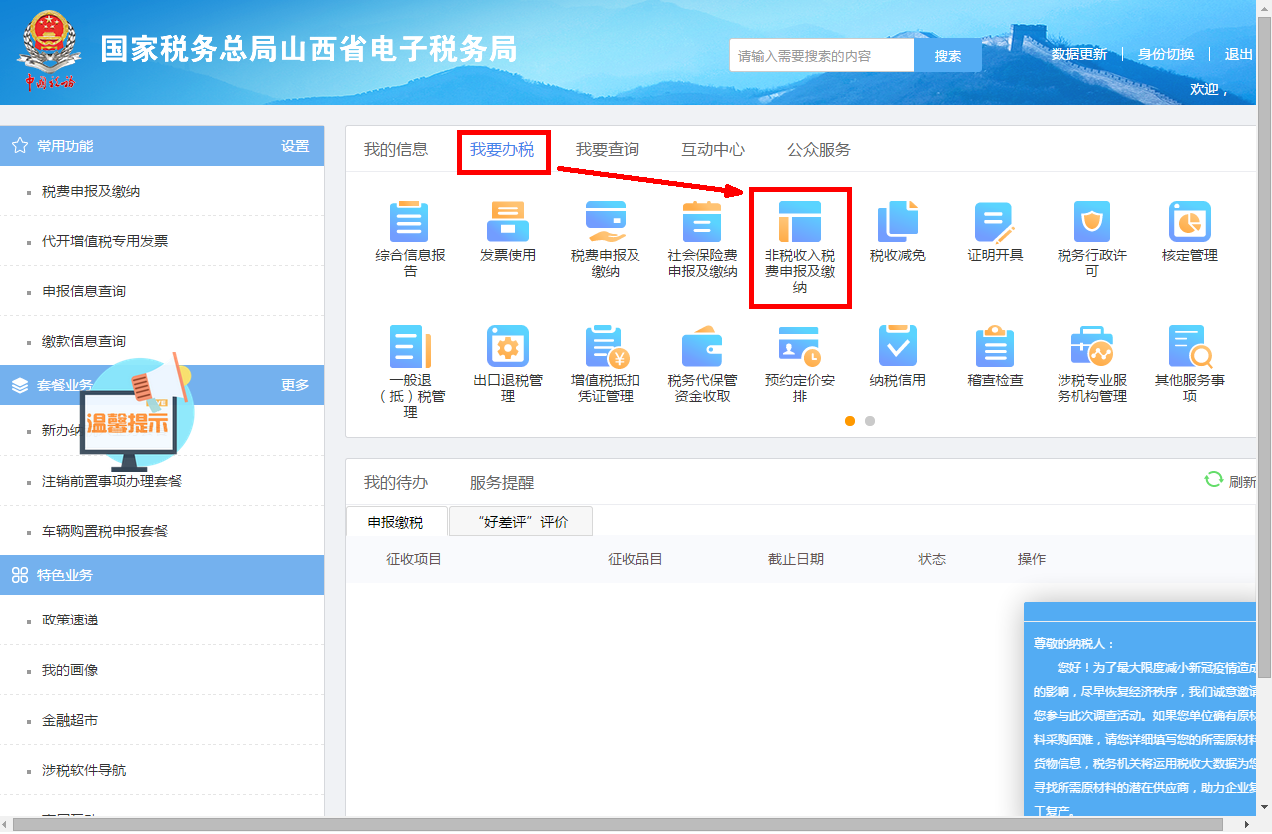The width and height of the screenshot is (1272, 834).
Task: Open 税费申报及缴纳 icon in main grid
Action: [x=606, y=222]
